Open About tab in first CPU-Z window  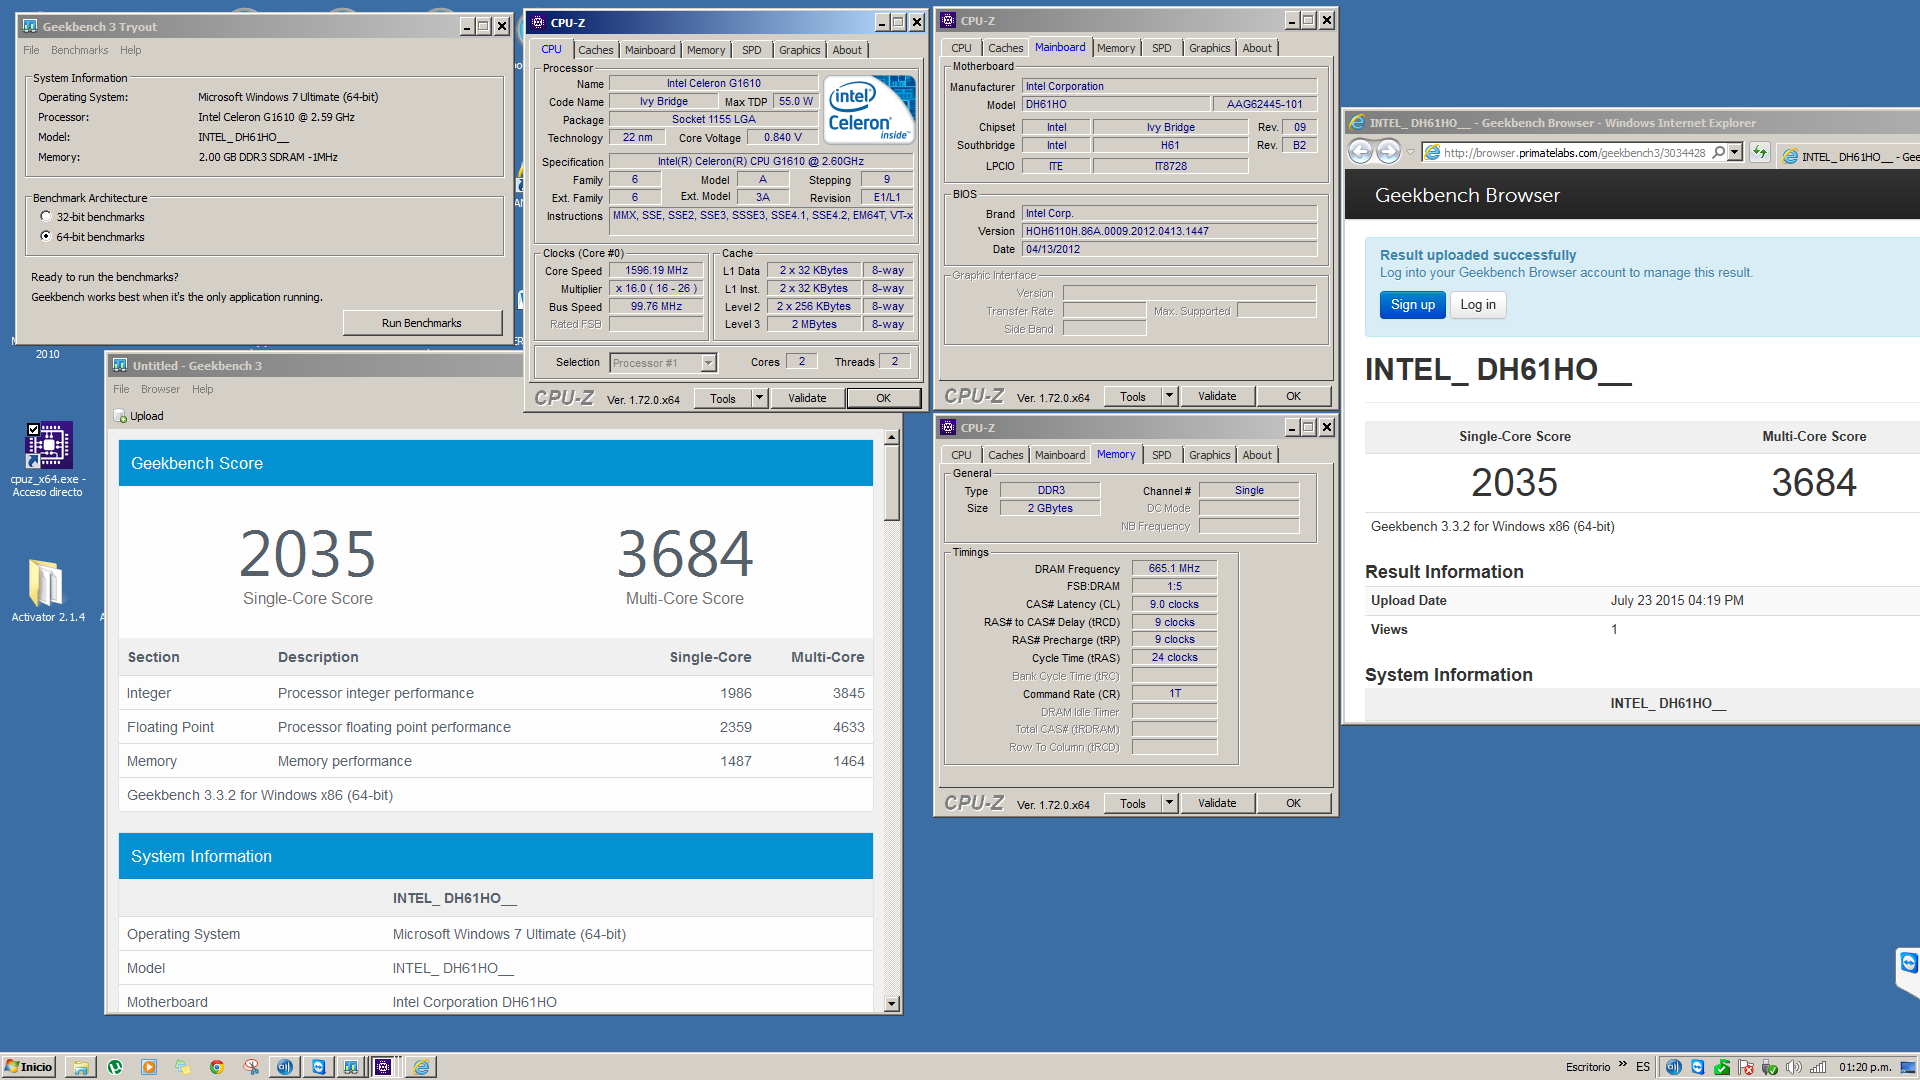[x=847, y=50]
